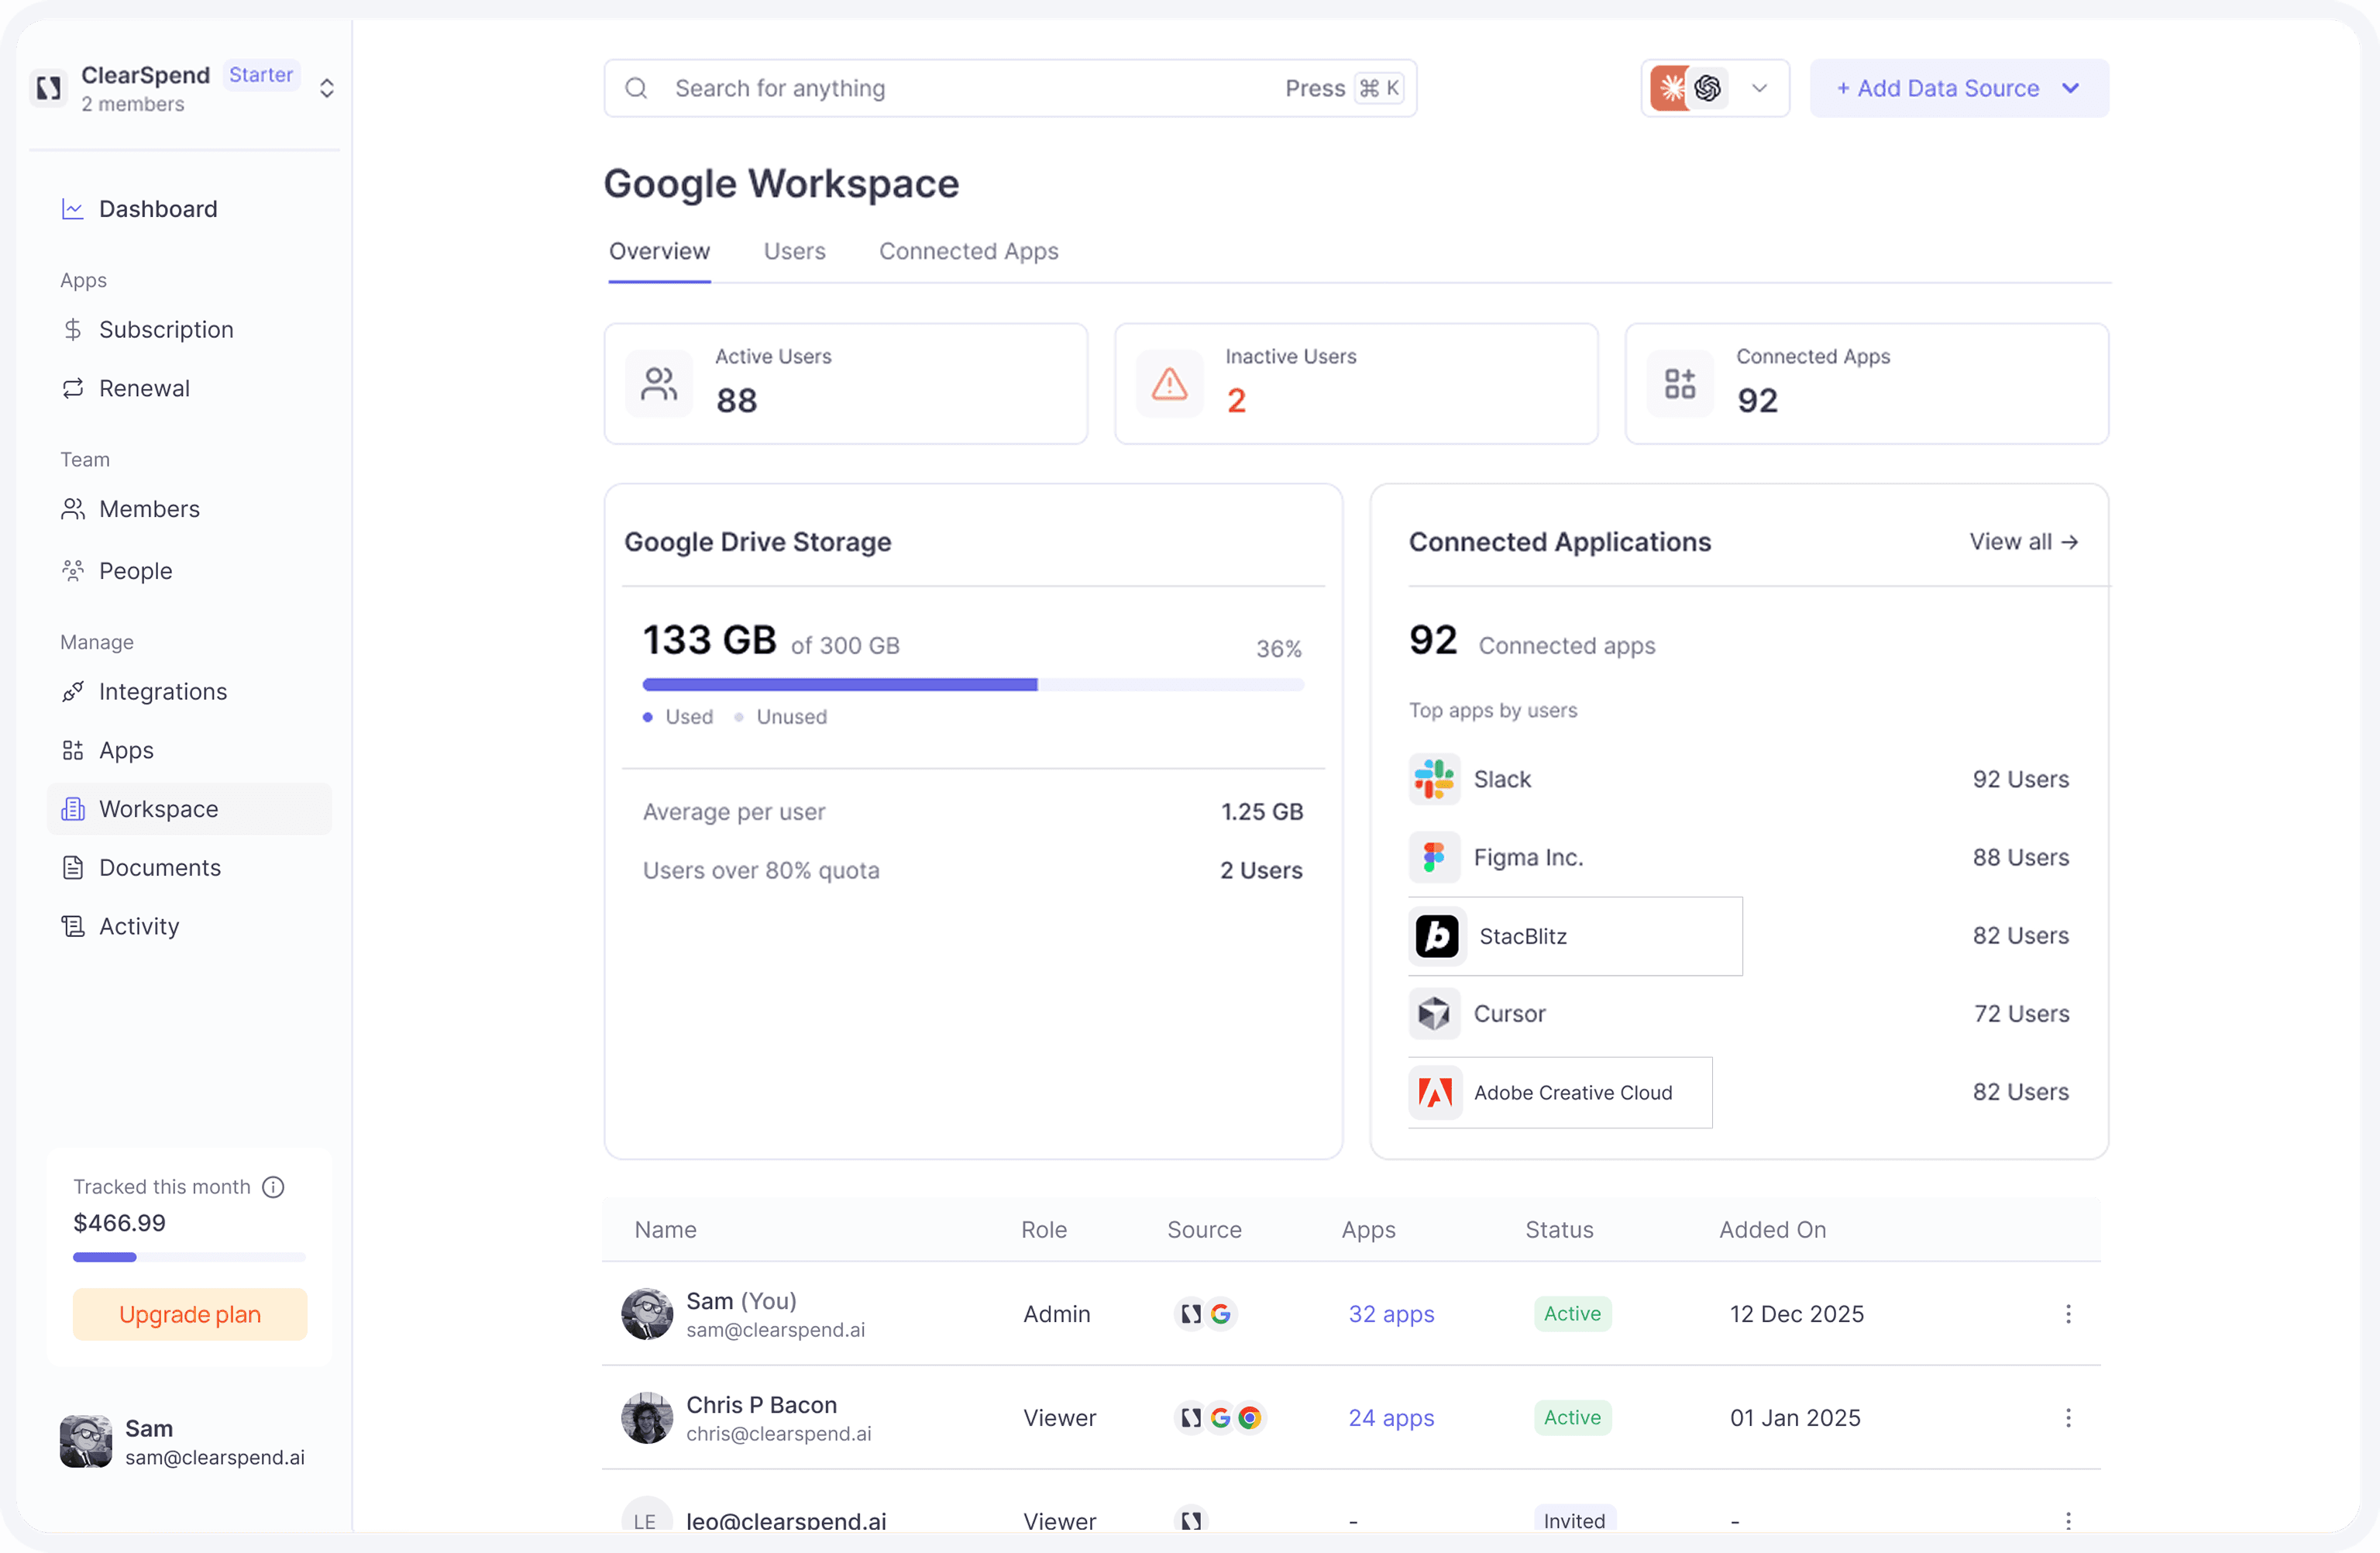Image resolution: width=2380 pixels, height=1553 pixels.
Task: Click the Starter plan badge
Action: [261, 75]
